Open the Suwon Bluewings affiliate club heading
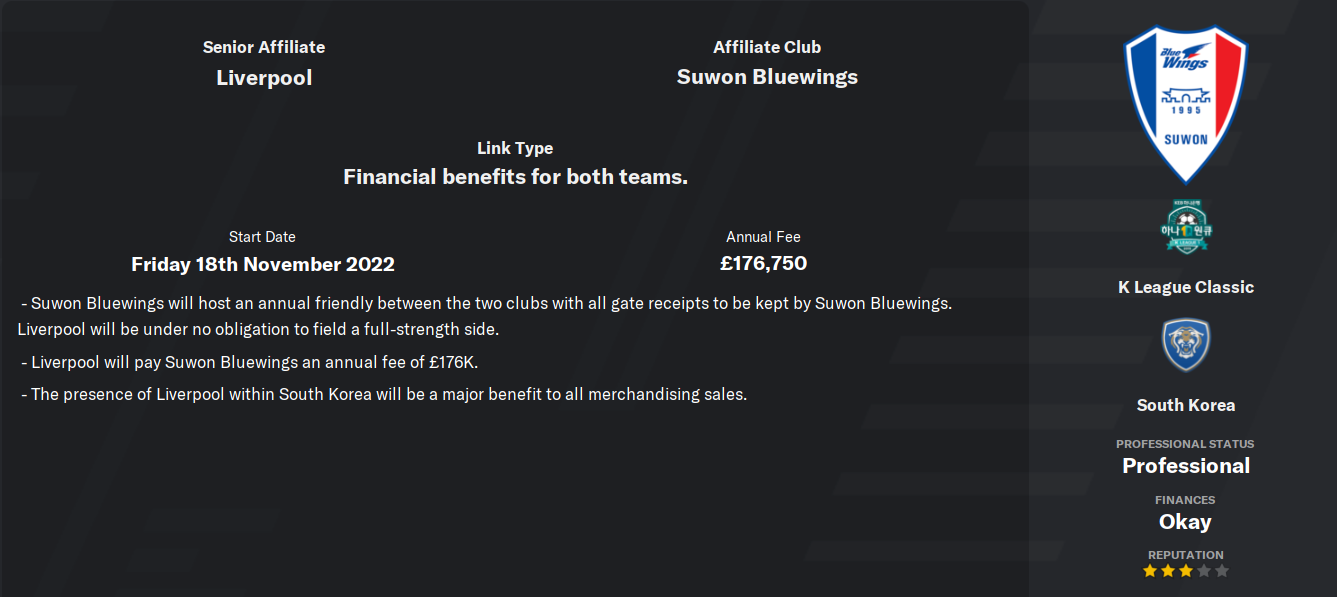This screenshot has width=1337, height=597. pos(767,77)
